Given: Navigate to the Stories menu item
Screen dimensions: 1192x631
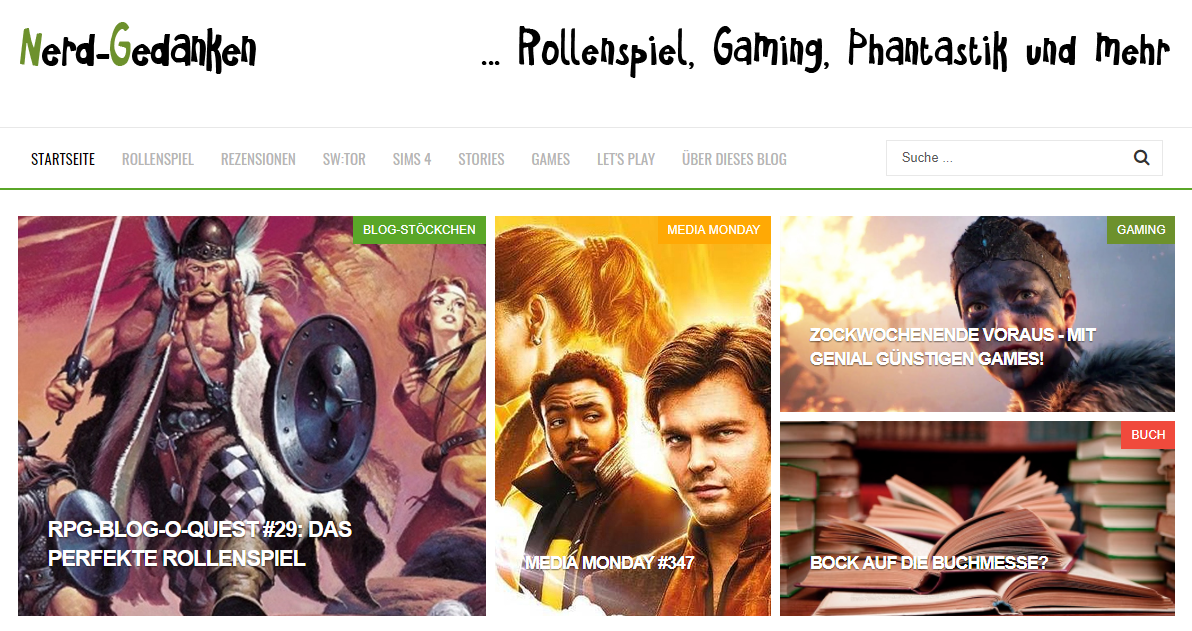Looking at the screenshot, I should (480, 159).
